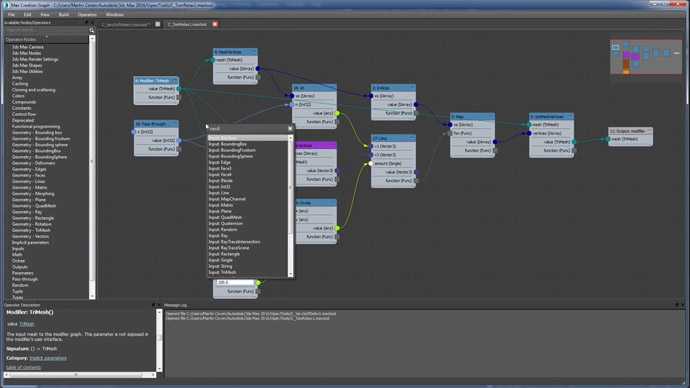Close the node search popup

290,128
